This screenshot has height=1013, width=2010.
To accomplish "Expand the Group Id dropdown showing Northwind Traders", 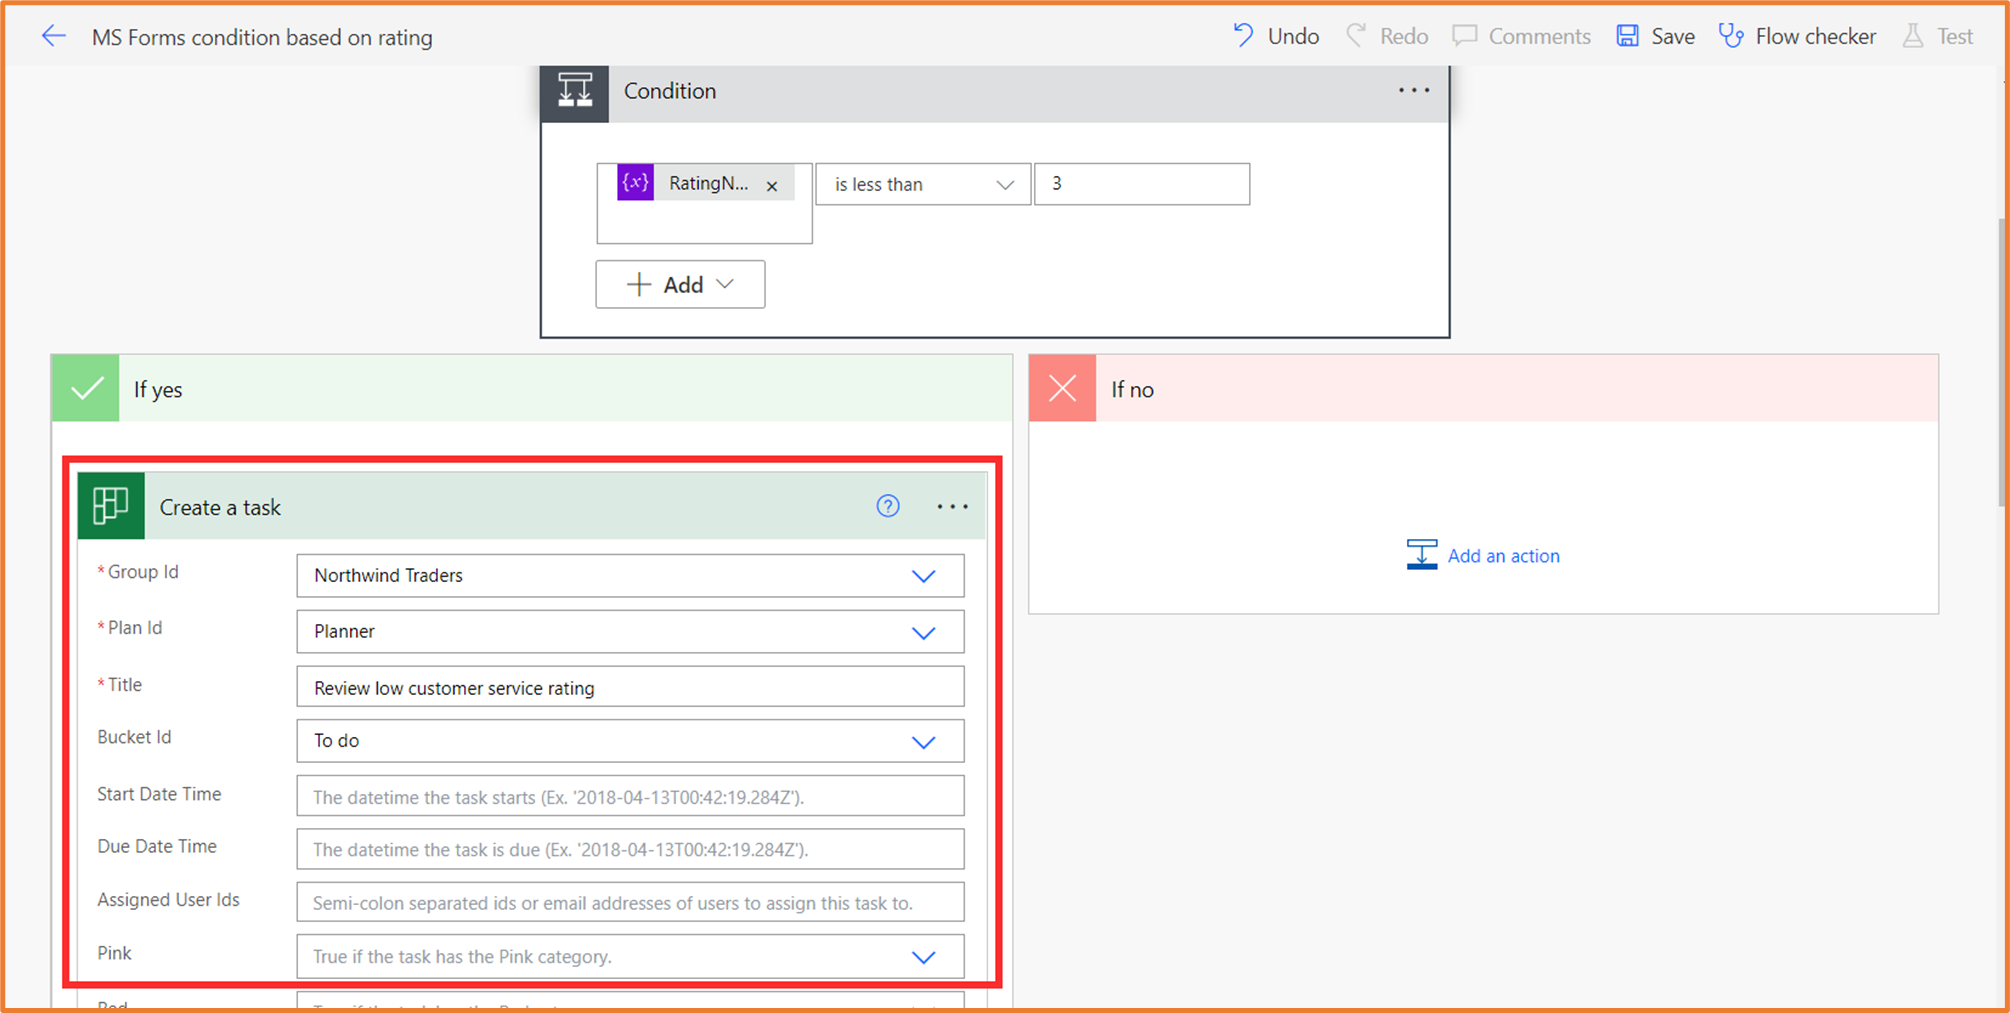I will tap(923, 576).
